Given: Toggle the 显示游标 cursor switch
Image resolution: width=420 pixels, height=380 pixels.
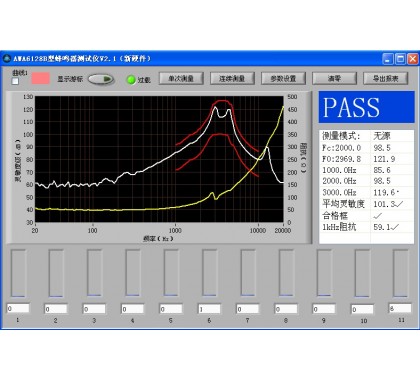Looking at the screenshot, I should (x=101, y=79).
